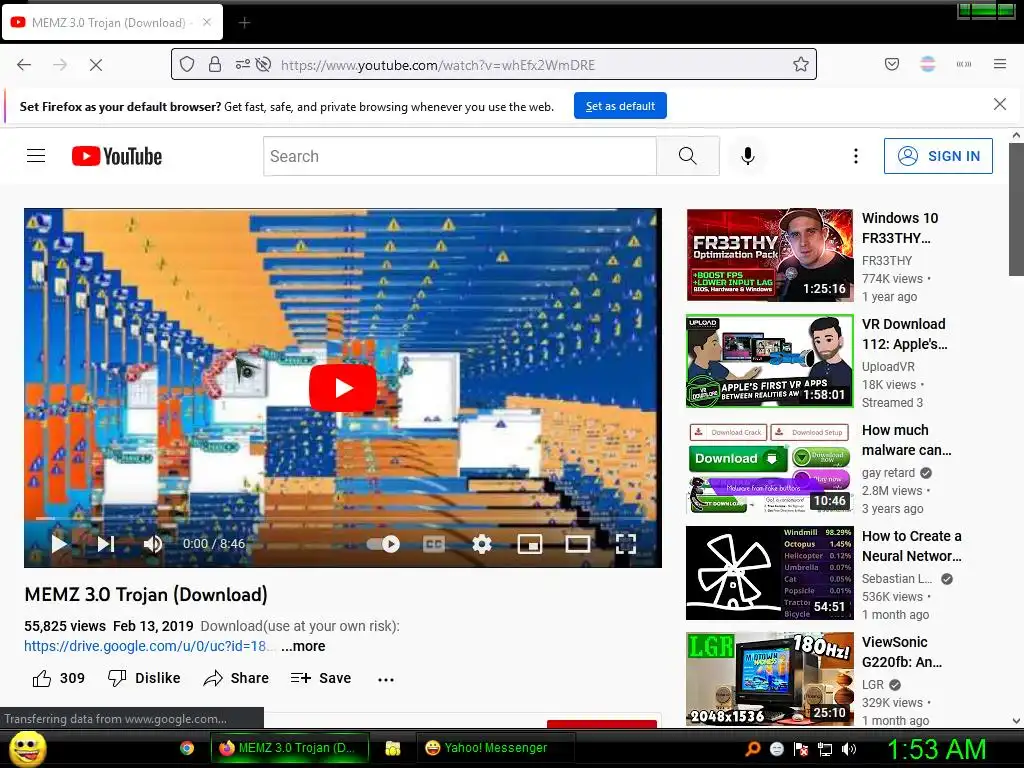Image resolution: width=1024 pixels, height=768 pixels.
Task: Submit search with the magnifier button
Action: click(687, 156)
